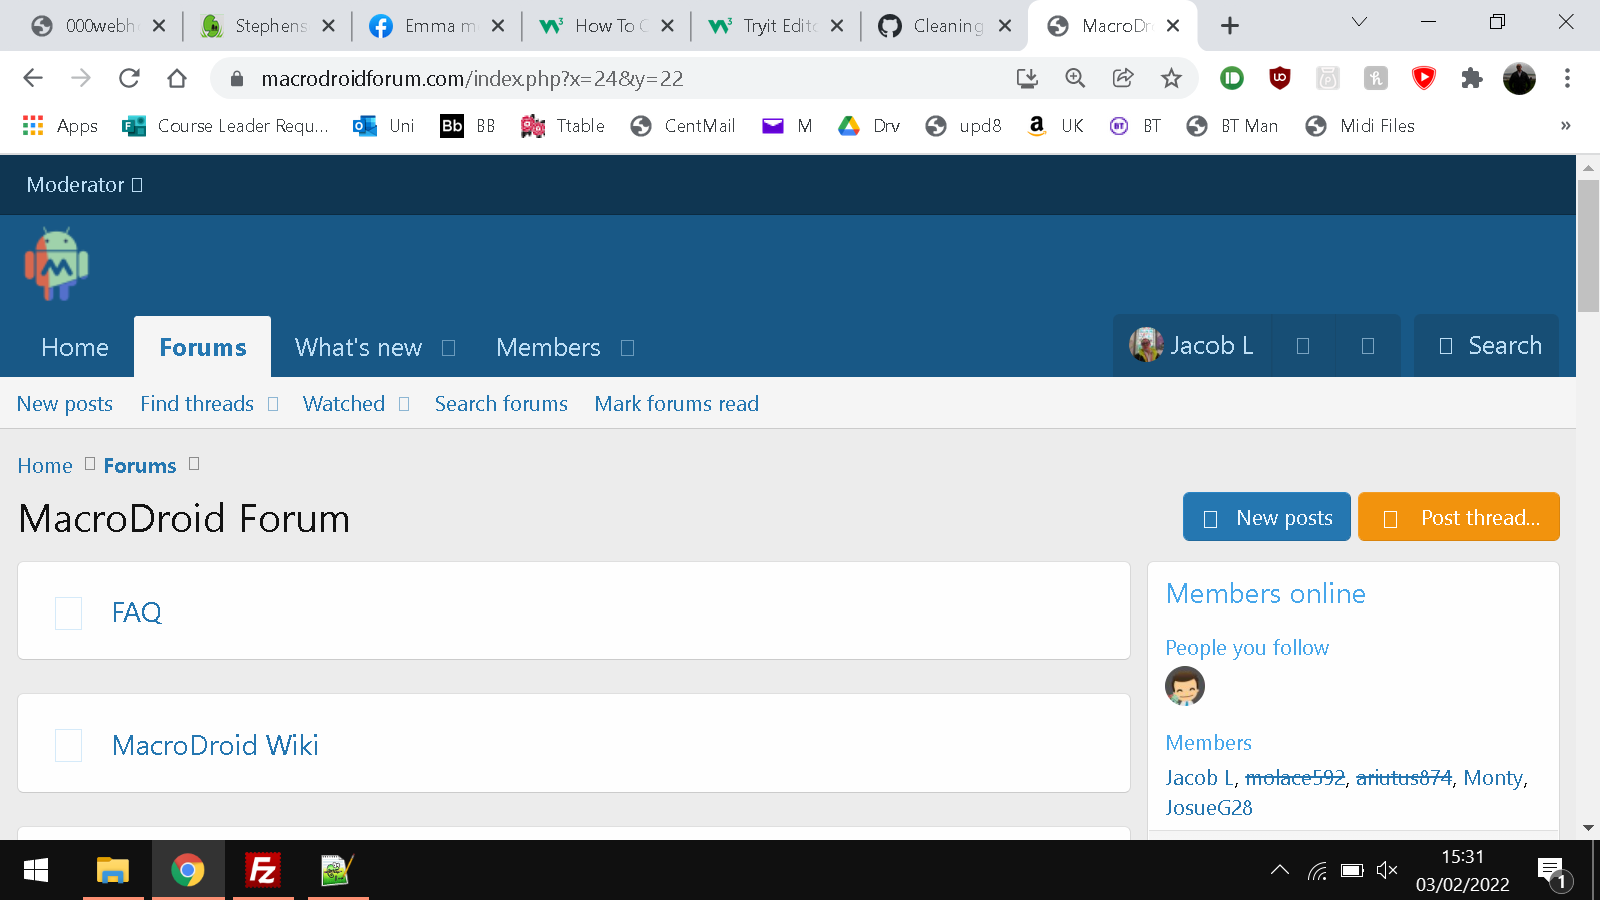Screen dimensions: 1600x900
Task: Open the MacroDroid Wiki forum
Action: coord(215,744)
